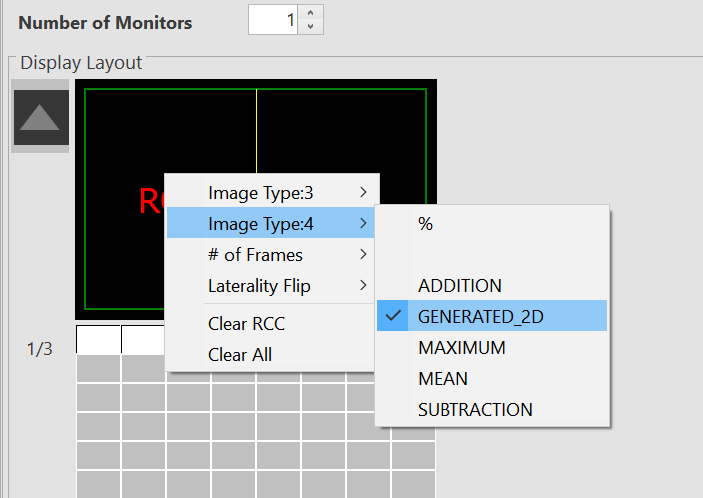
Task: Increase Number of Monitors with up stepper
Action: 311,15
